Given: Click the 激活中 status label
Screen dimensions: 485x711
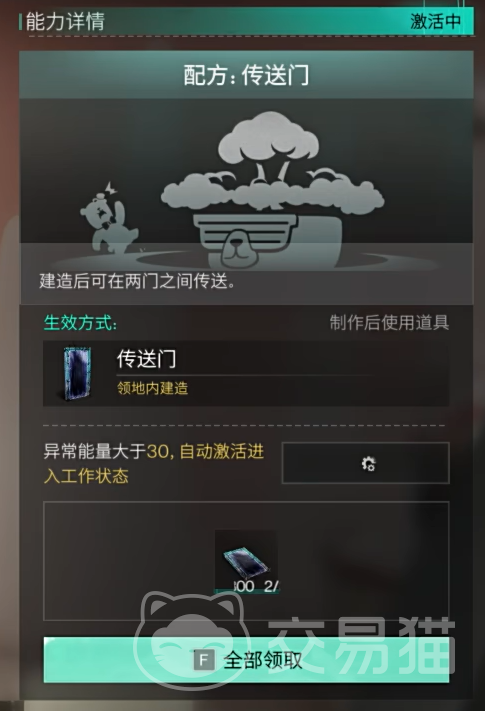Looking at the screenshot, I should 436,21.
